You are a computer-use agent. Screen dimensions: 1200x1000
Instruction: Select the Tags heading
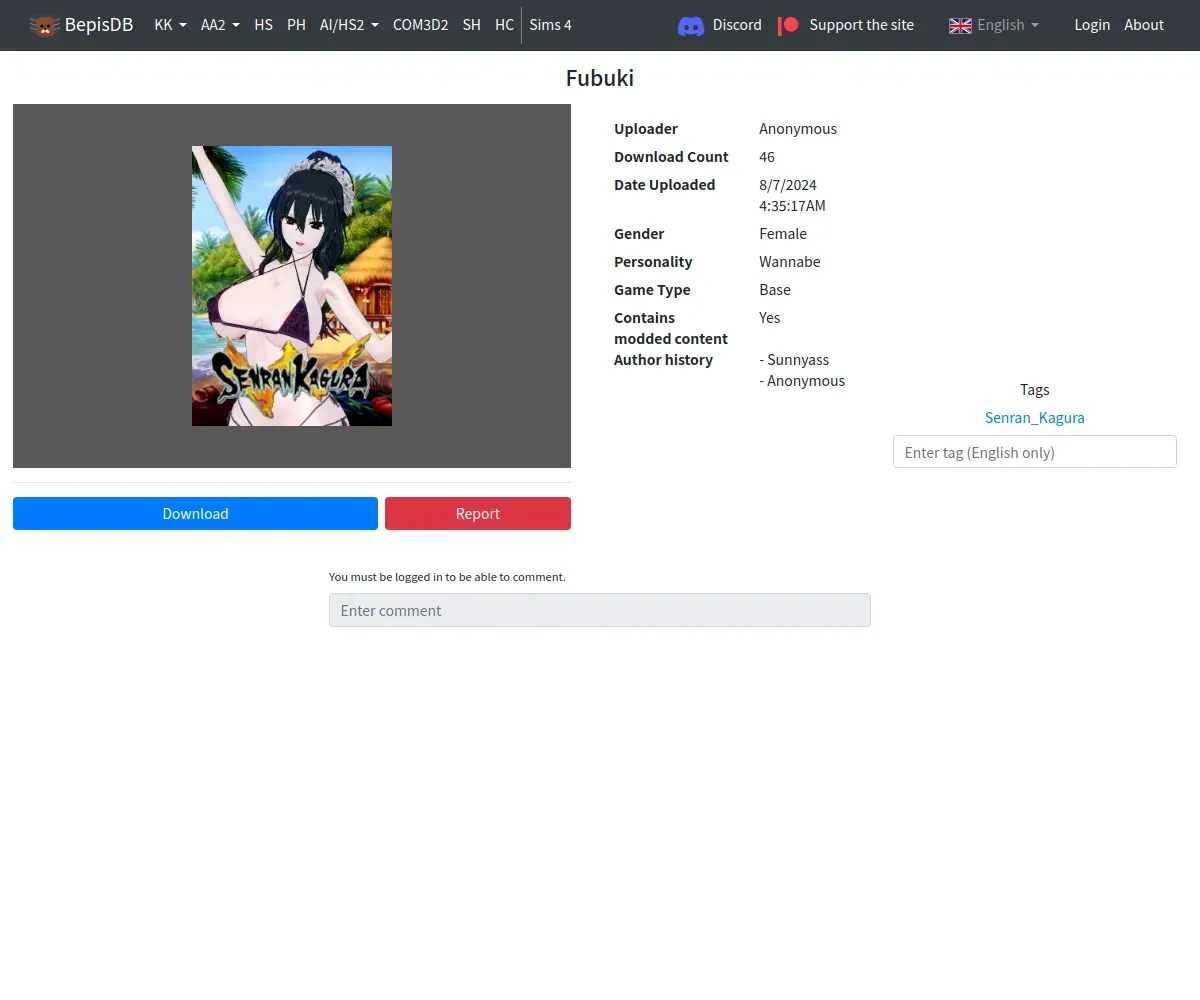(1034, 390)
